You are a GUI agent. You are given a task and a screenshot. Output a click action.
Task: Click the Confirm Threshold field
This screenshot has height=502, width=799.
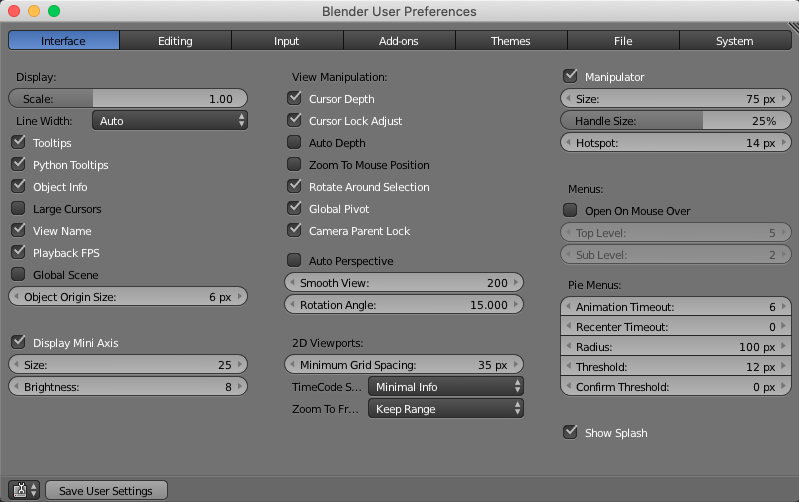coord(676,386)
